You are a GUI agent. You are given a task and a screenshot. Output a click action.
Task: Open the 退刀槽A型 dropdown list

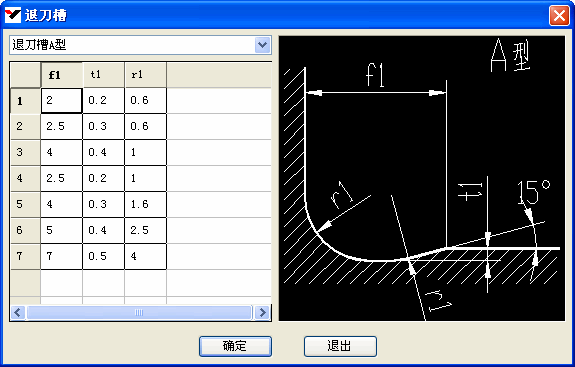click(x=263, y=45)
